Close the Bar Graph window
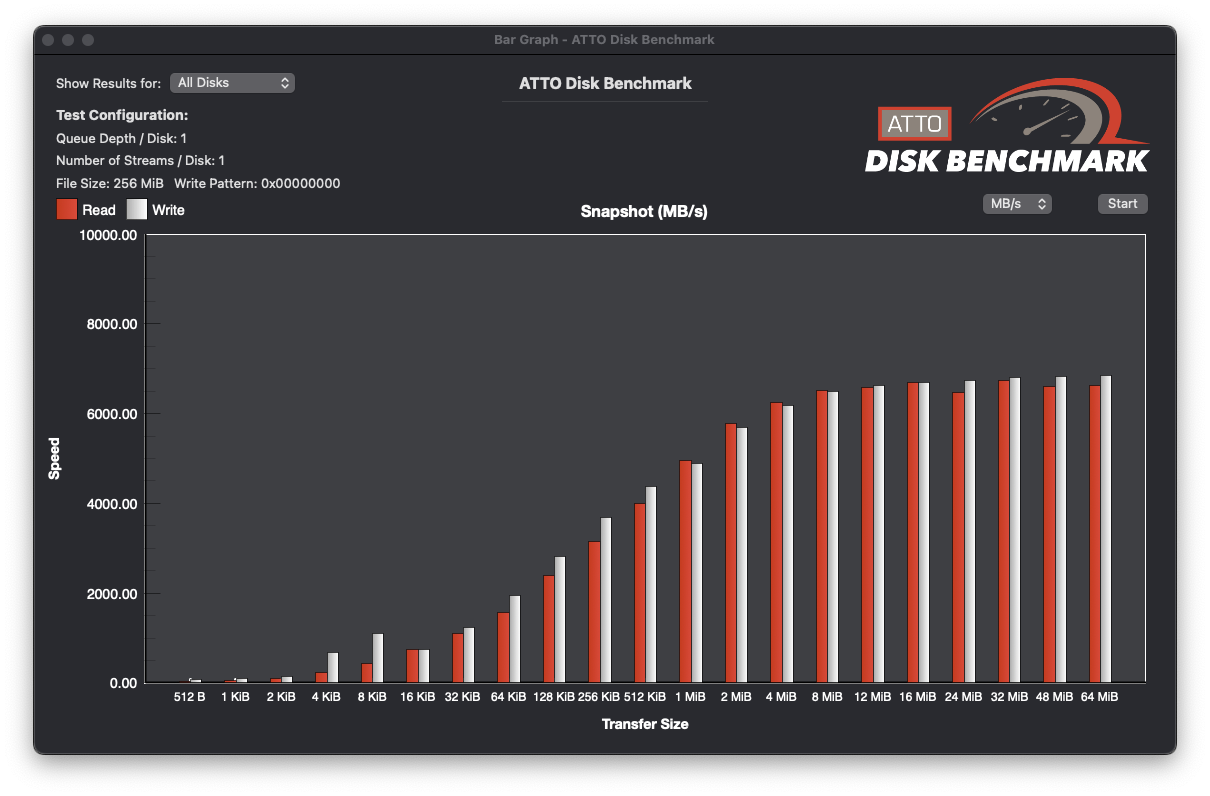Viewport: 1210px width, 796px height. pyautogui.click(x=48, y=40)
